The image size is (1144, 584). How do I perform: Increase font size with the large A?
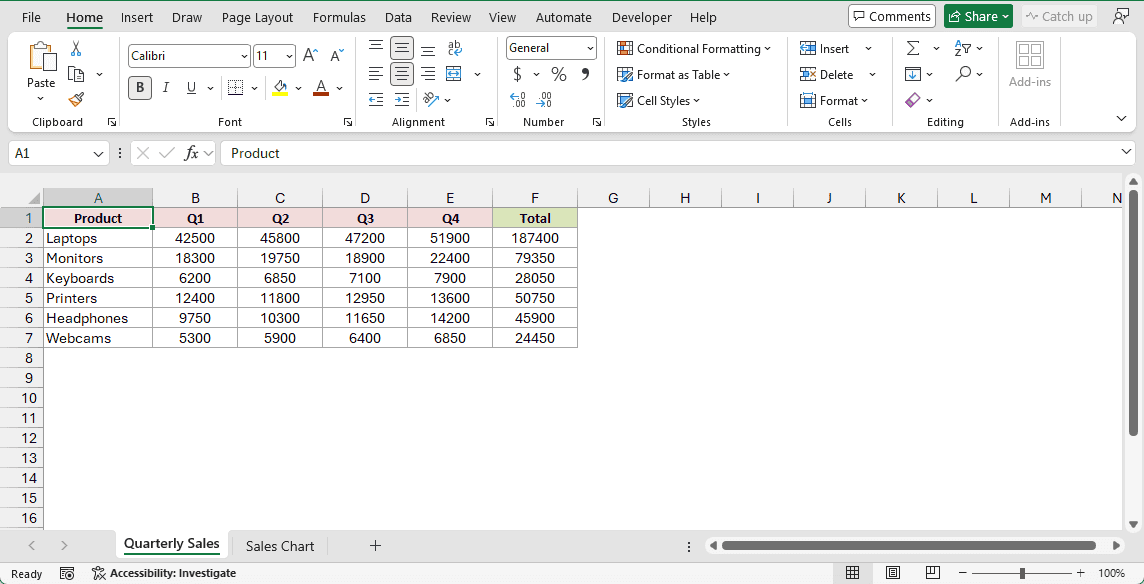pyautogui.click(x=310, y=55)
